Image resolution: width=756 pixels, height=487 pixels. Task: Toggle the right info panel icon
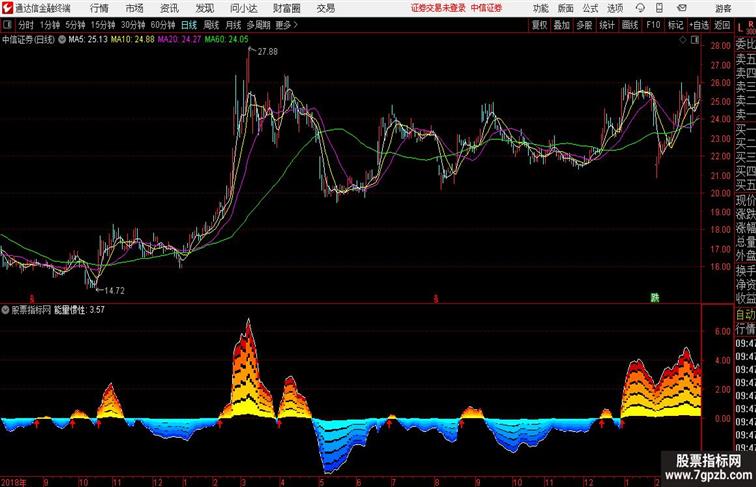tap(695, 40)
